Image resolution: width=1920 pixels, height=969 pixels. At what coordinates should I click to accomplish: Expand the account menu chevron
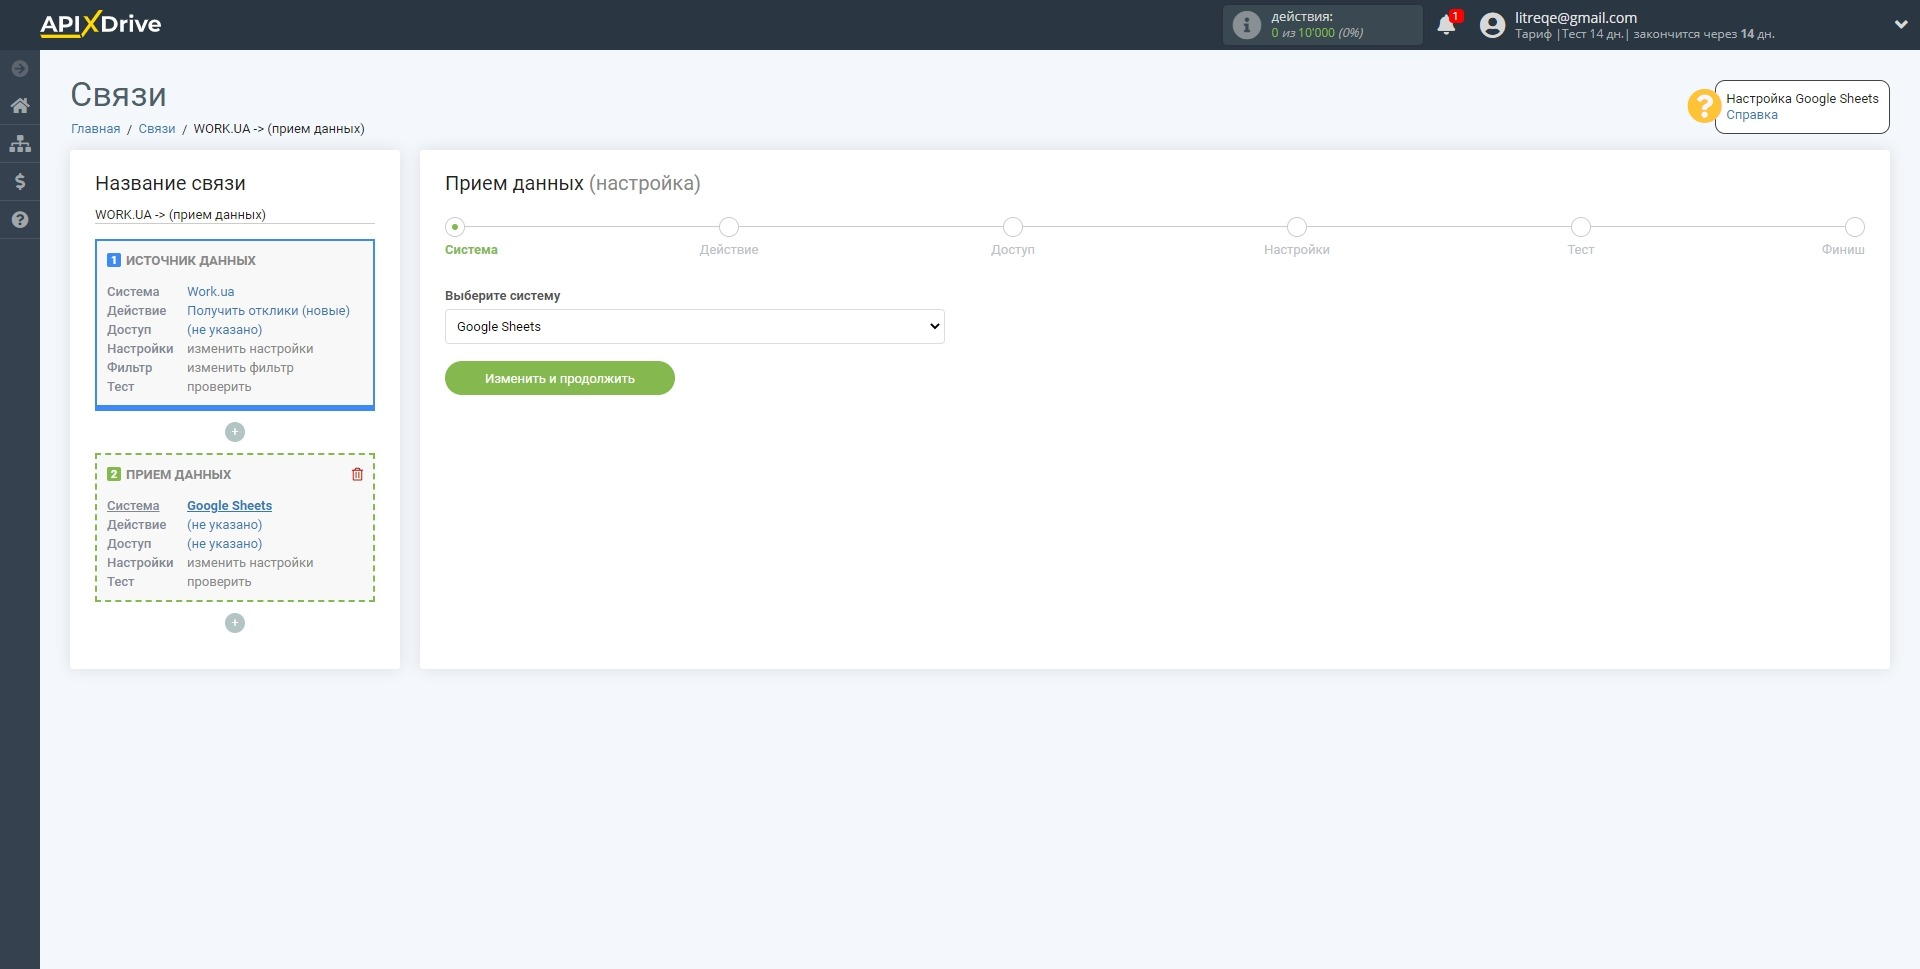1900,25
